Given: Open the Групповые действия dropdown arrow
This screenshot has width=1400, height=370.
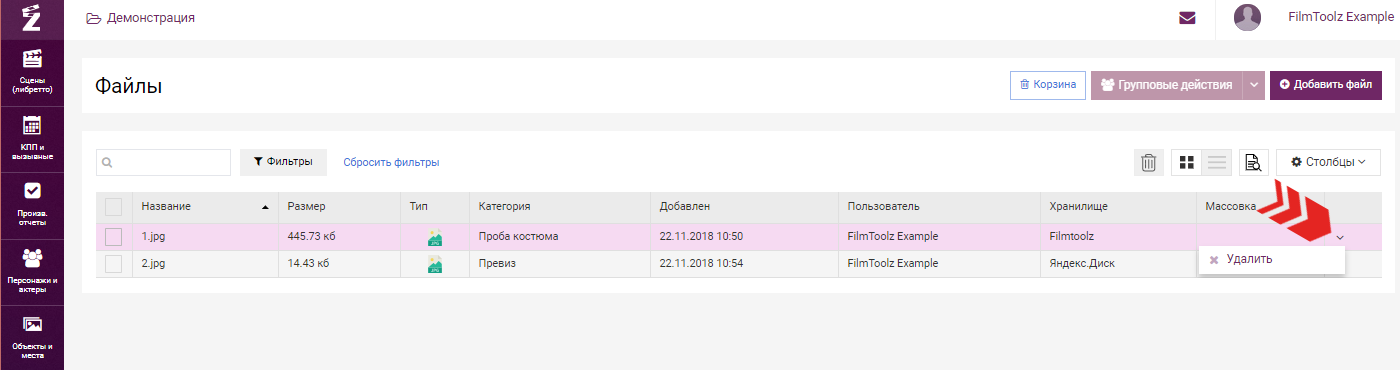Looking at the screenshot, I should (1254, 85).
